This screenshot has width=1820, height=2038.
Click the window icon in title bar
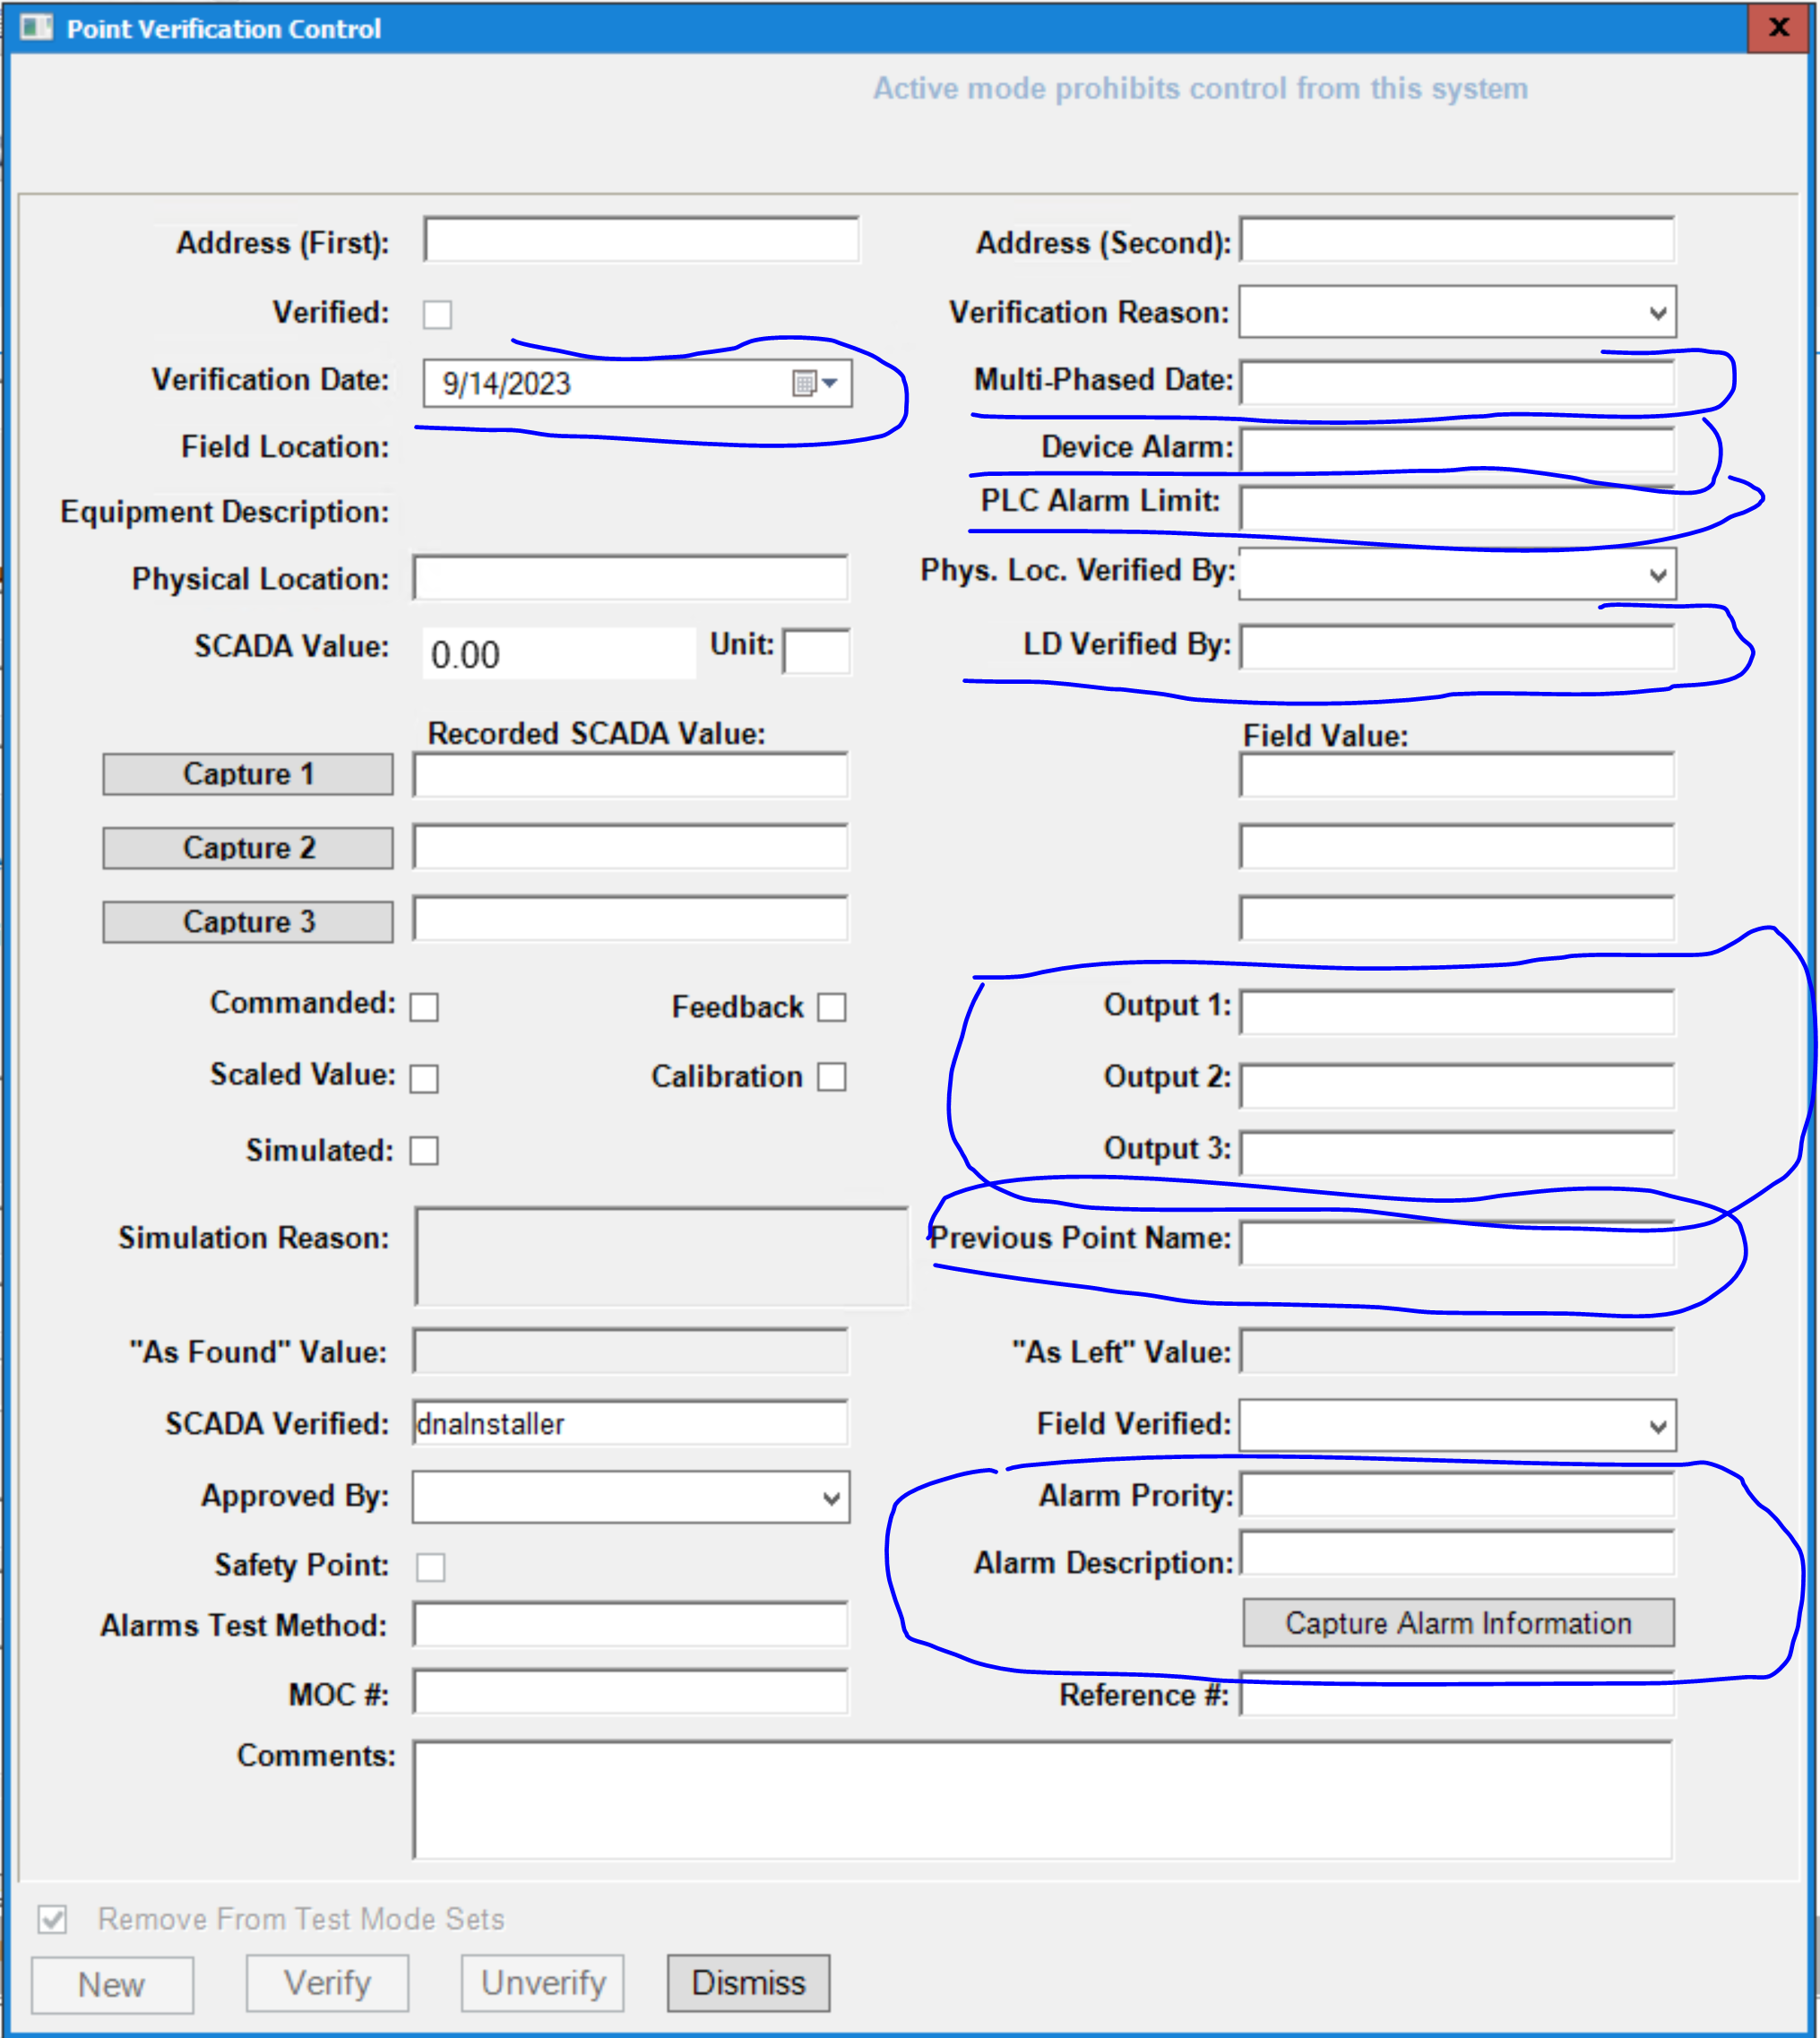36,28
